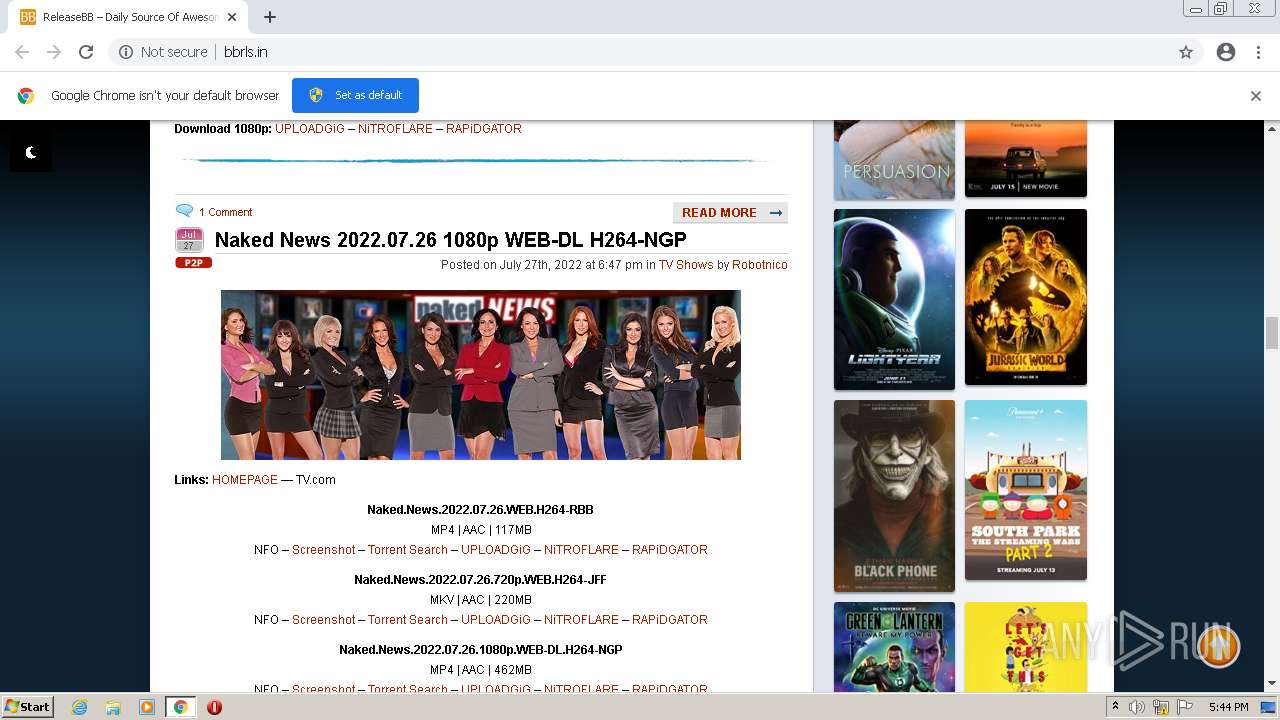Open a new tab with plus button
This screenshot has height=720, width=1280.
pos(270,17)
